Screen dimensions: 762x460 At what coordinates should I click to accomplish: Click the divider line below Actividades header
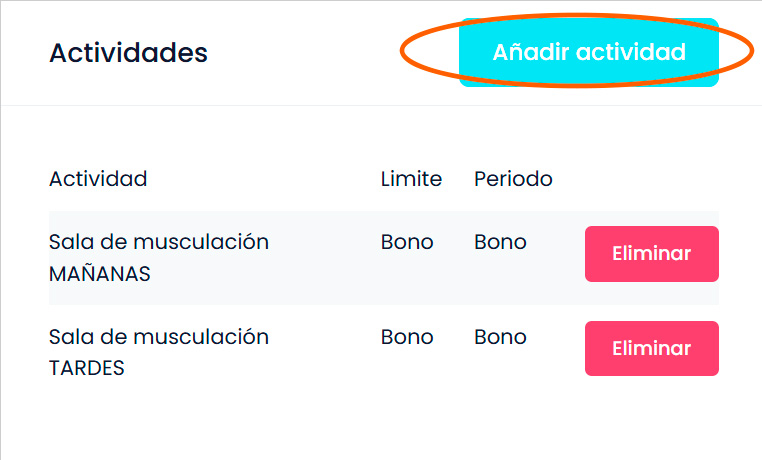click(x=380, y=105)
